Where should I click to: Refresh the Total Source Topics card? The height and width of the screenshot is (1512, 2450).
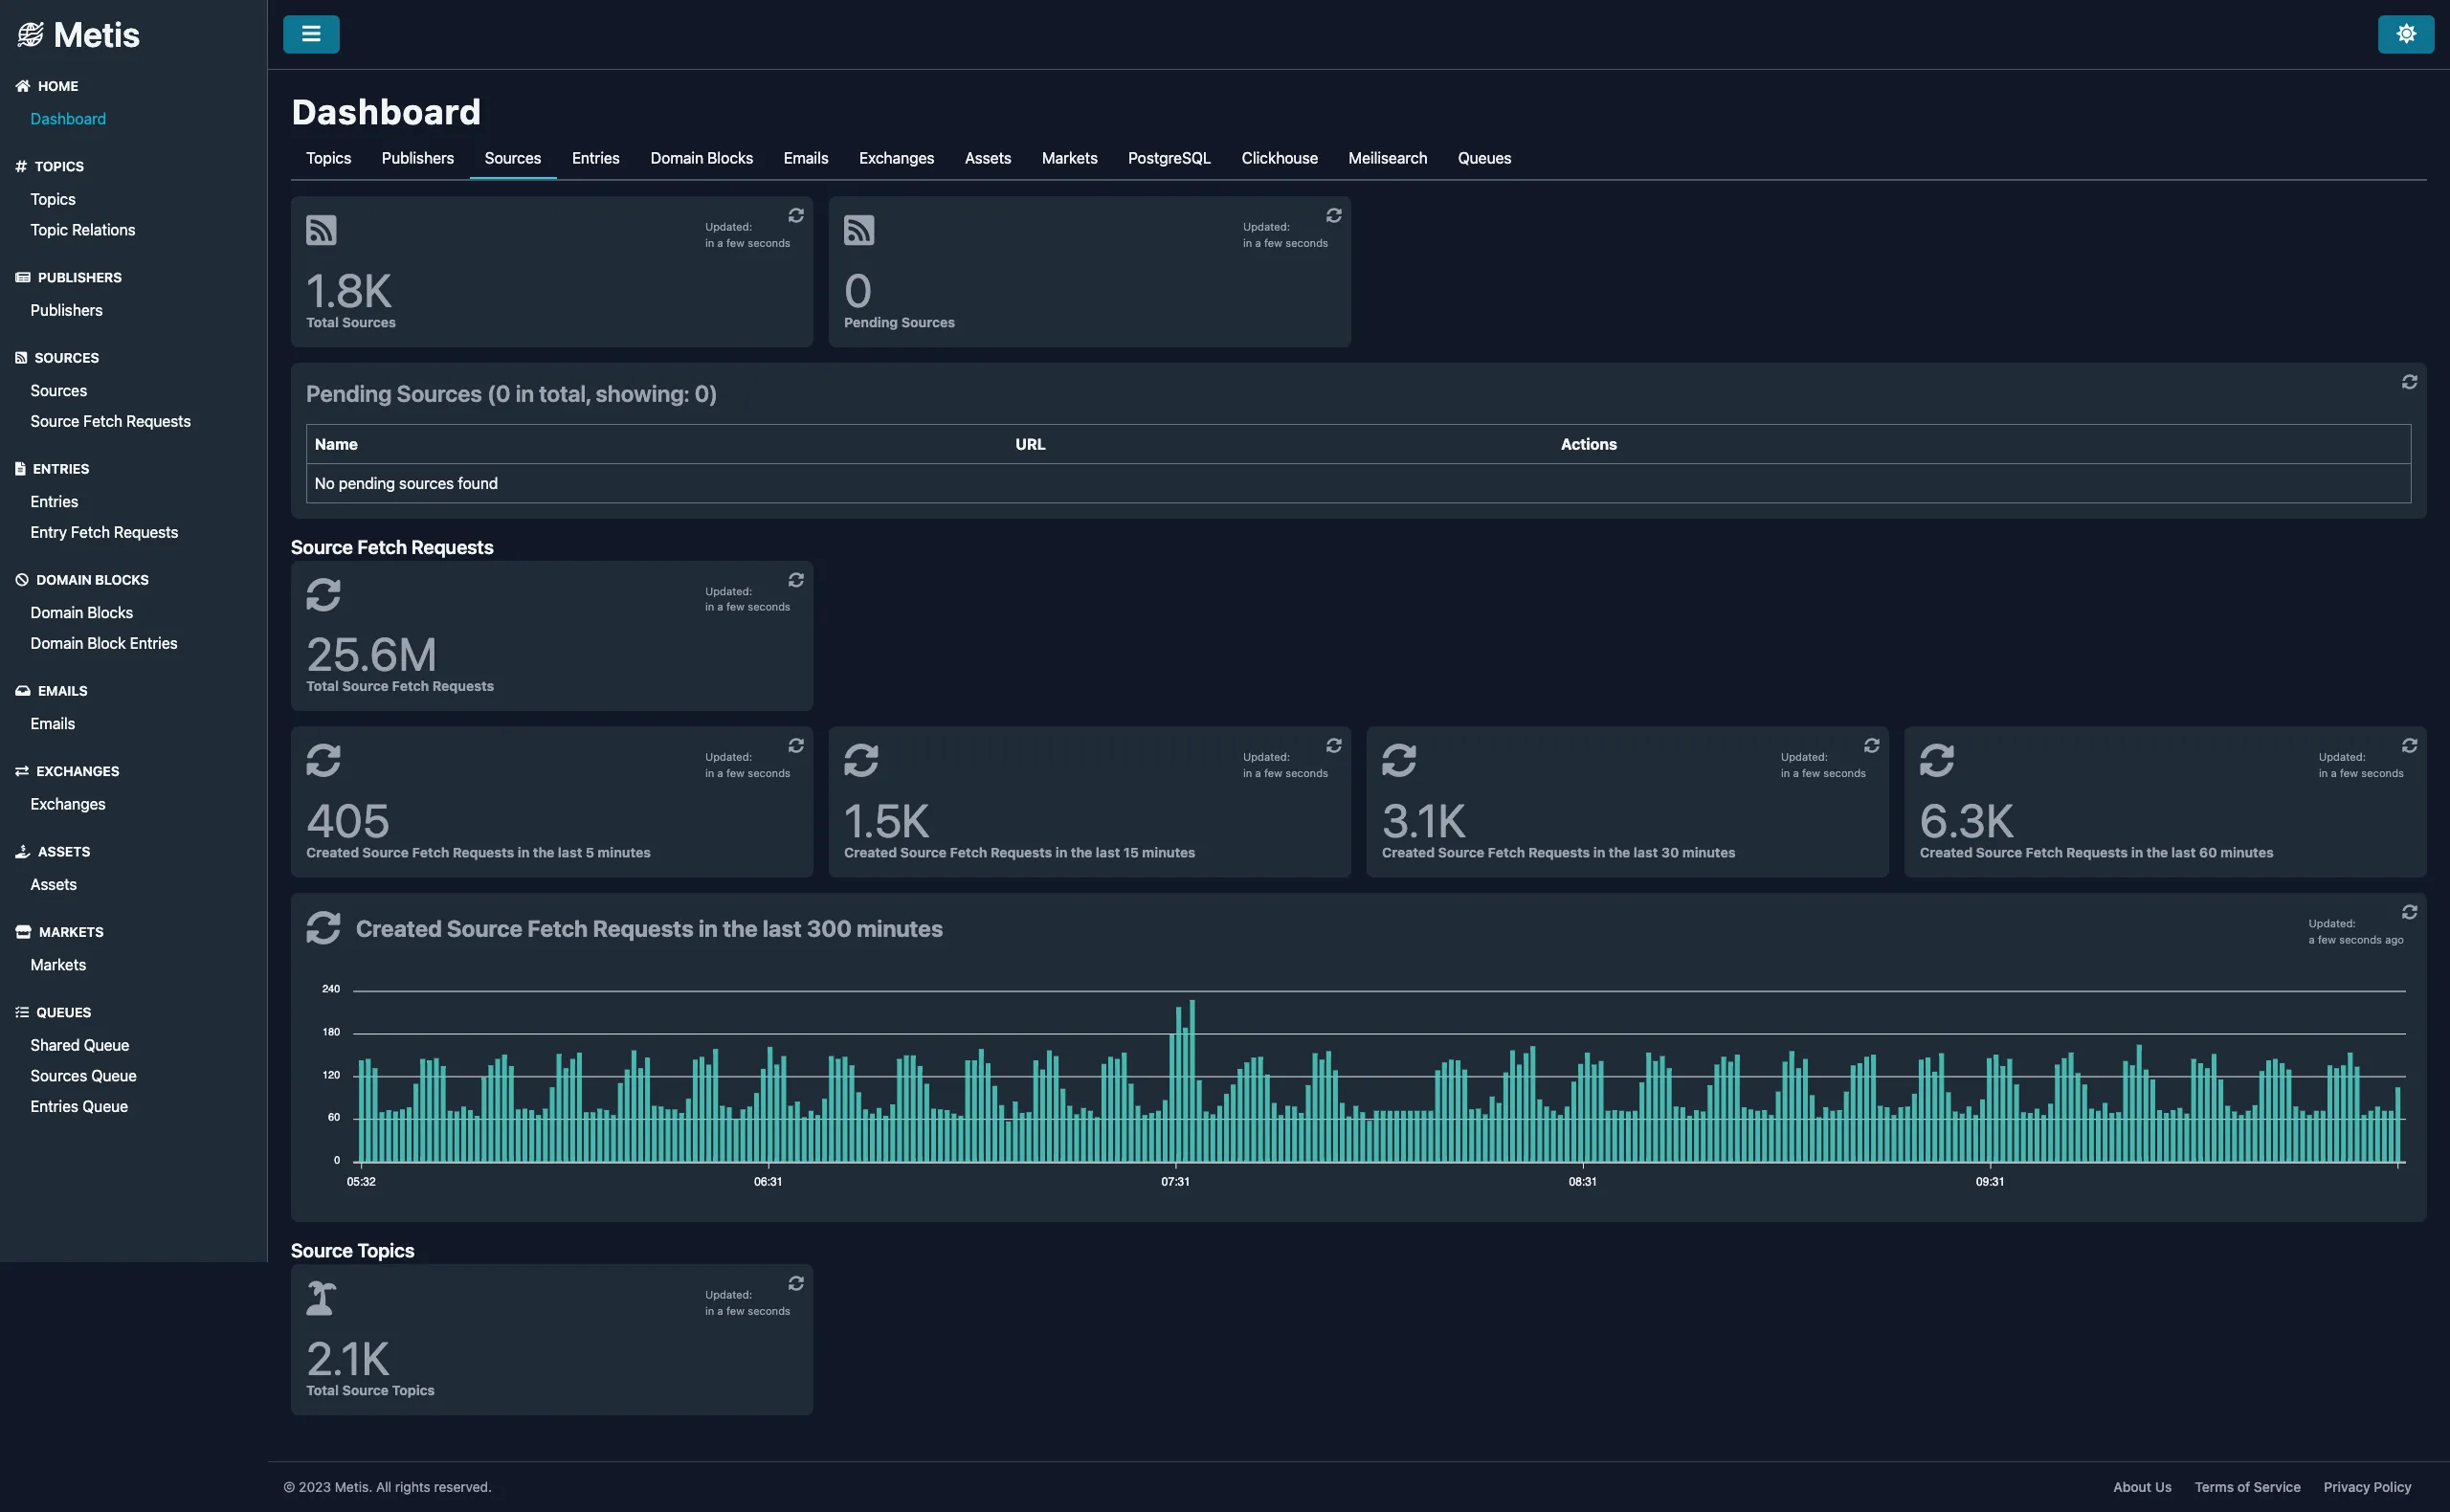(795, 1282)
